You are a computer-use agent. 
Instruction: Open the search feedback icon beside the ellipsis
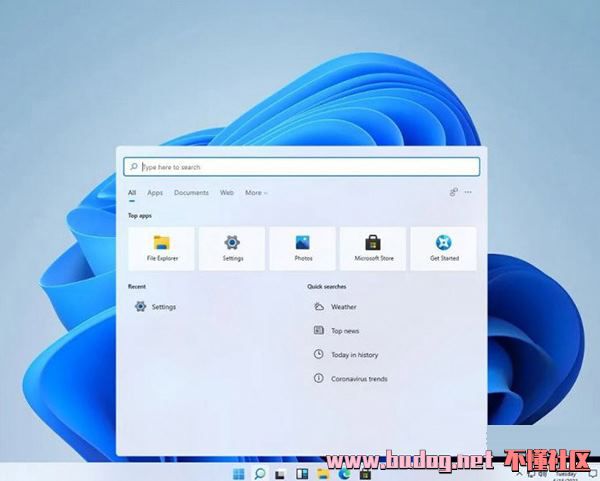point(453,192)
